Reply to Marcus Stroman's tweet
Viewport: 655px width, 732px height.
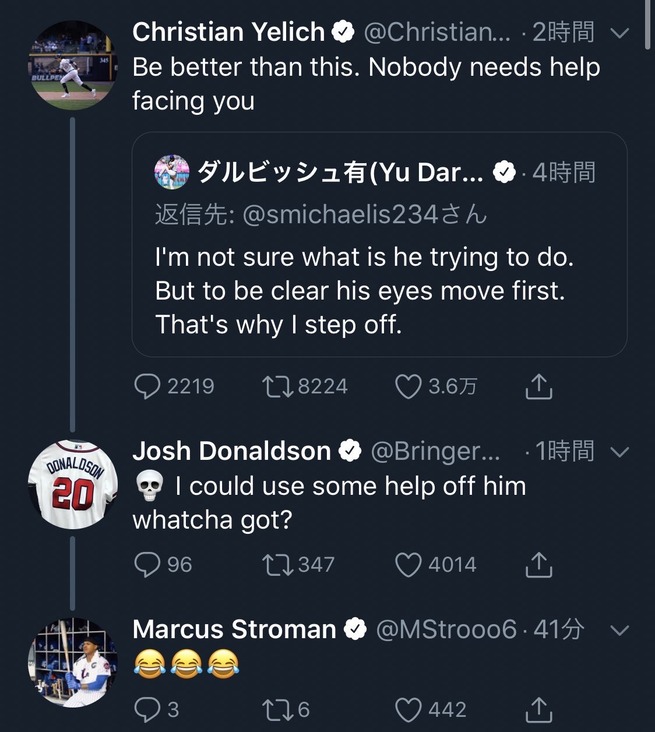tap(147, 709)
